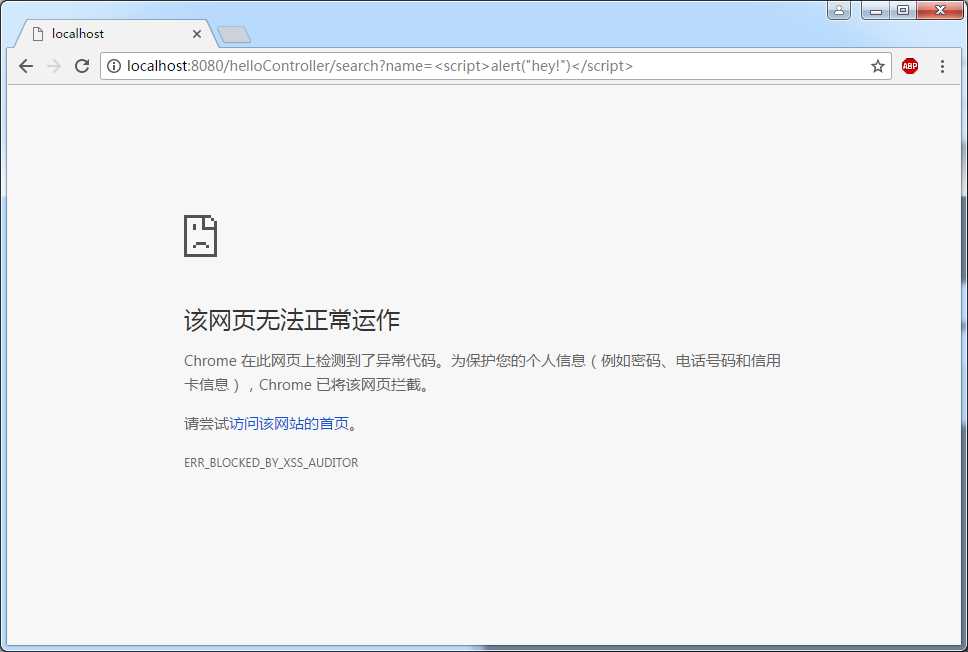Go back to the previous page
Image resolution: width=968 pixels, height=652 pixels.
[x=26, y=66]
